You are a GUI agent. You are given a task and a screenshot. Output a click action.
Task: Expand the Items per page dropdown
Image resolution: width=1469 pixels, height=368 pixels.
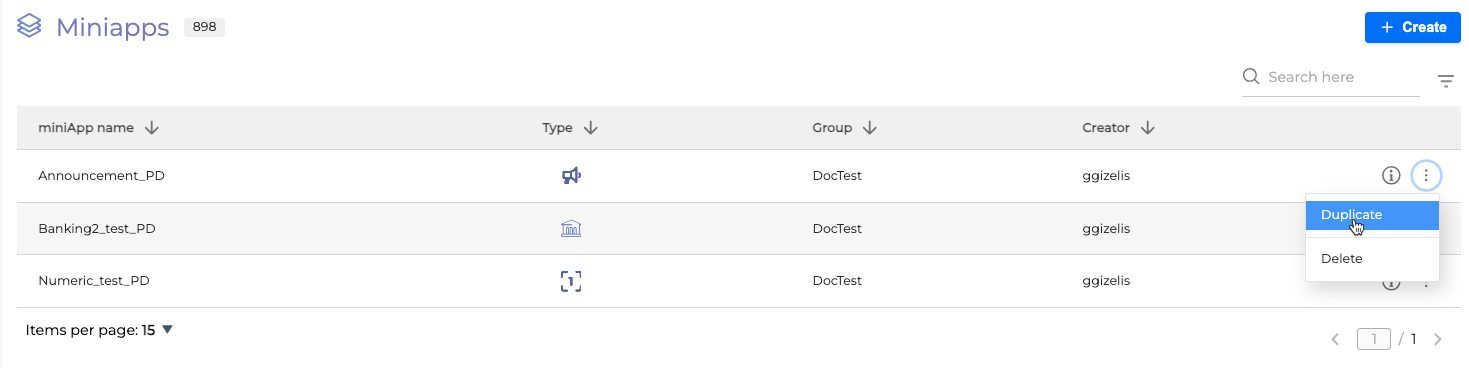point(167,330)
